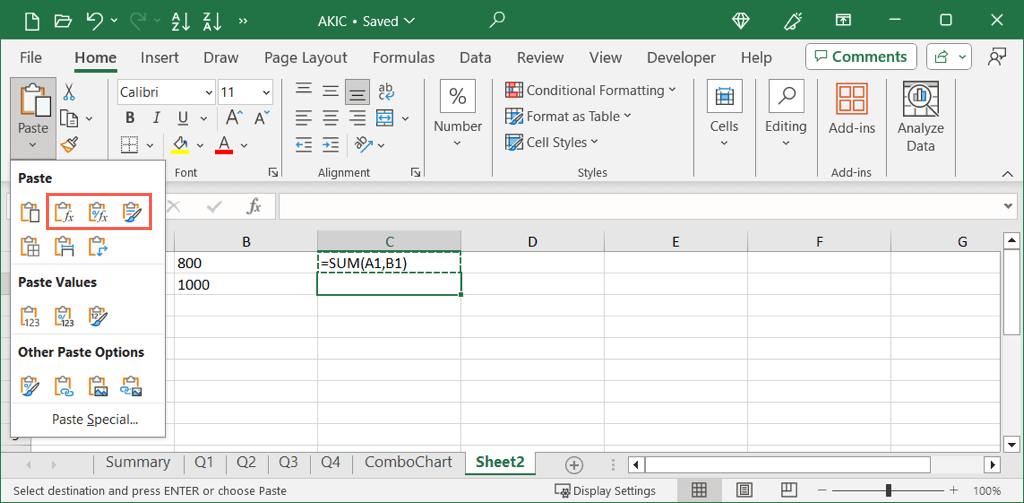Sort descending Z to A
The image size is (1024, 503).
click(212, 21)
